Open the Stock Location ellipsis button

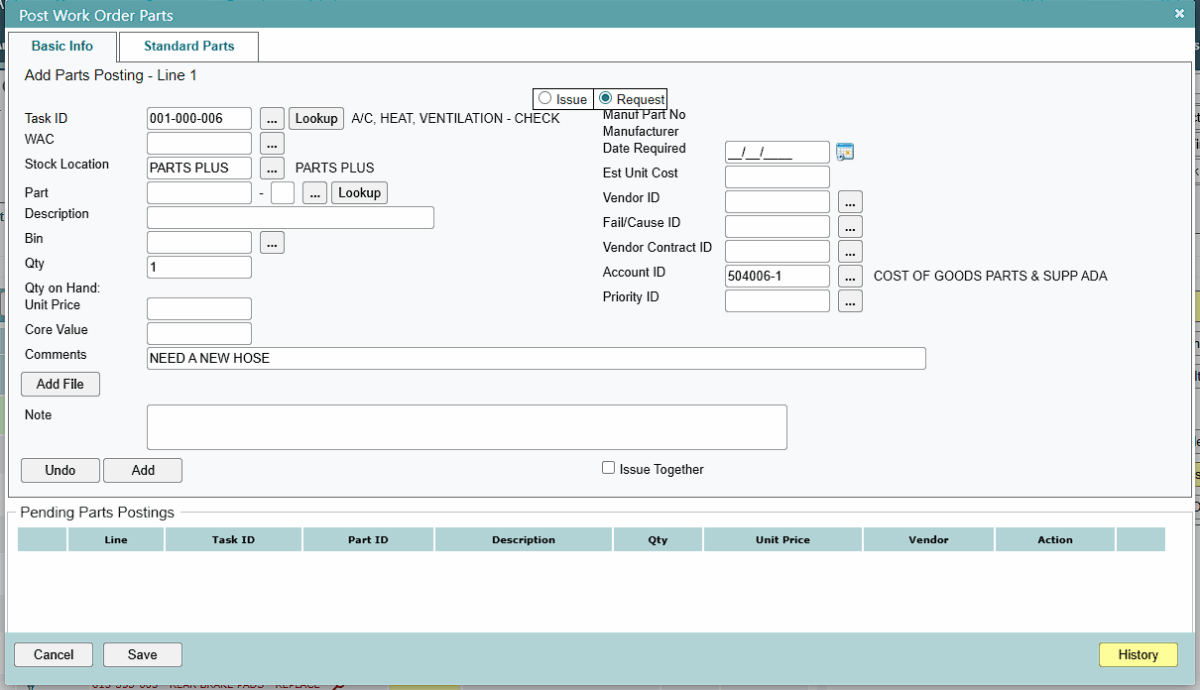coord(272,168)
